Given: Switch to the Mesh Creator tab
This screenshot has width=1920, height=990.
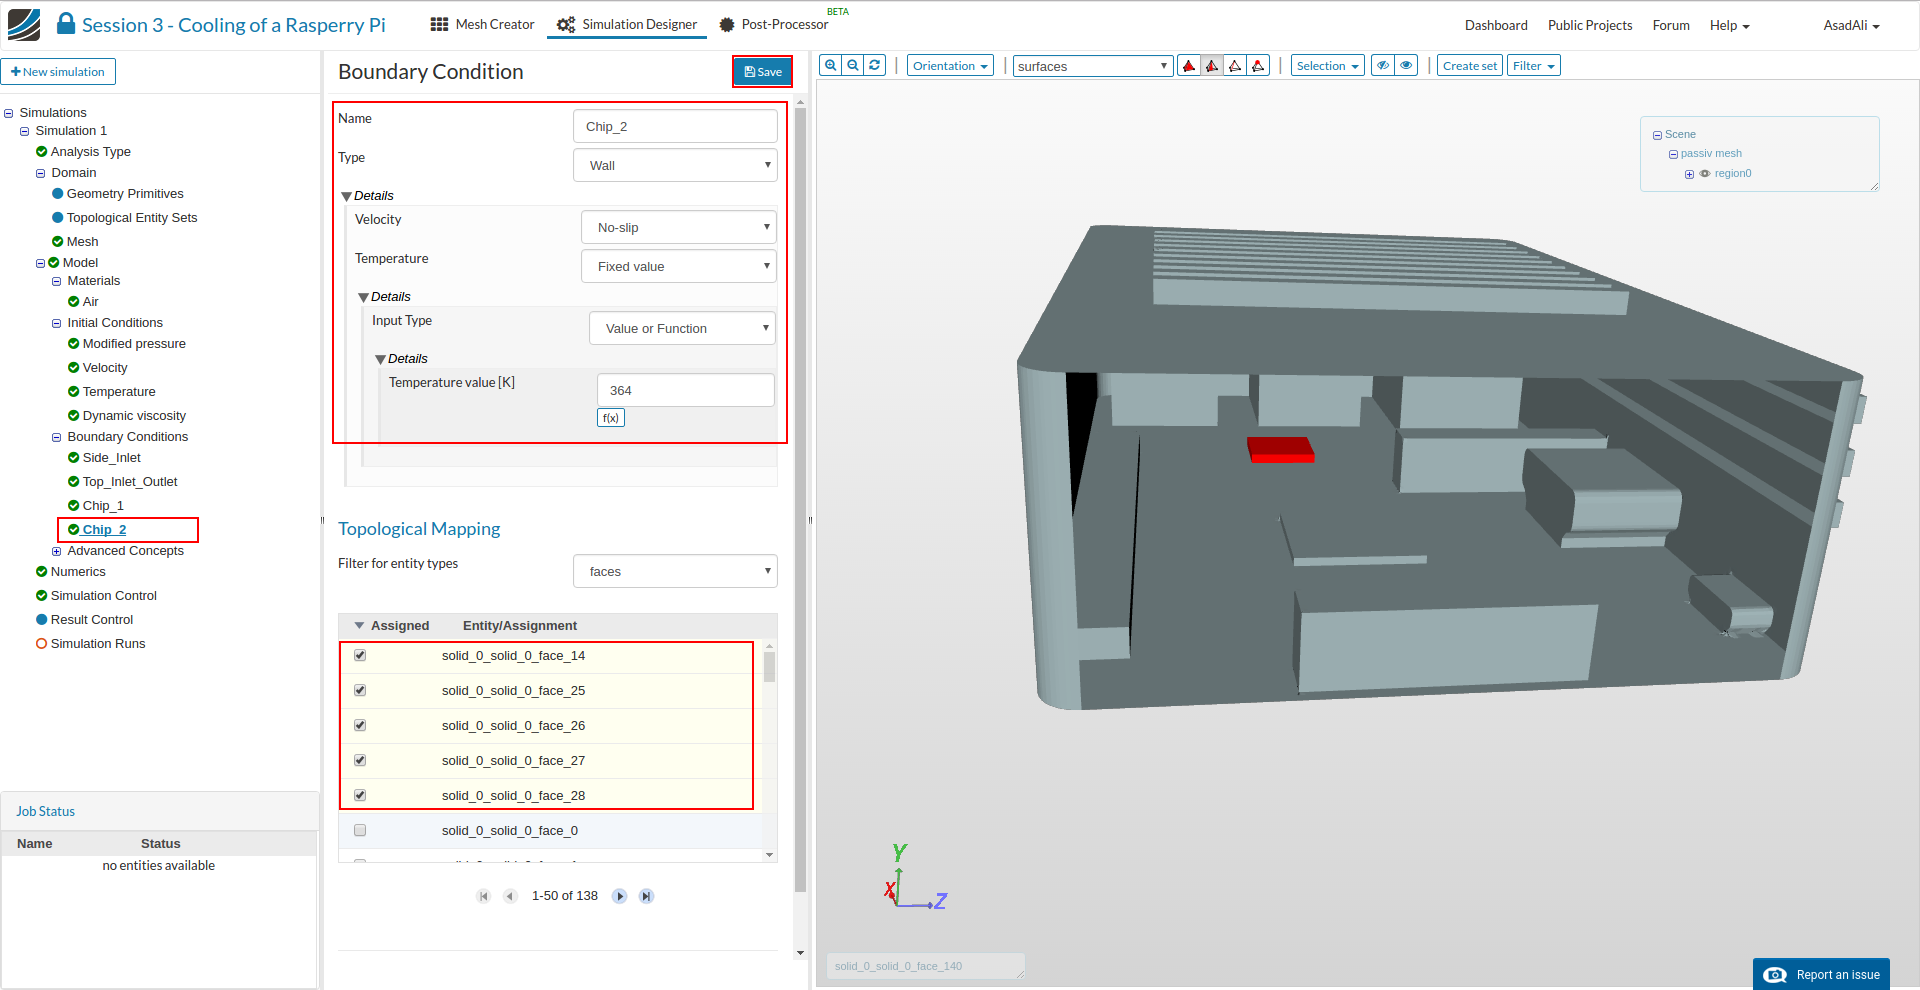Looking at the screenshot, I should (483, 25).
